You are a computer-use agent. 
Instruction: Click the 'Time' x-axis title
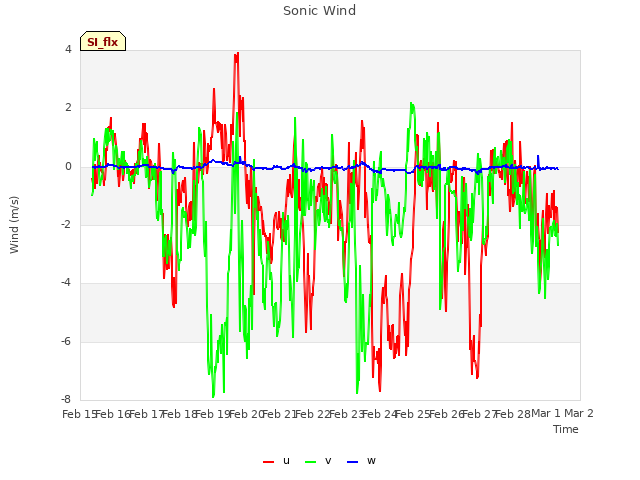click(x=566, y=429)
